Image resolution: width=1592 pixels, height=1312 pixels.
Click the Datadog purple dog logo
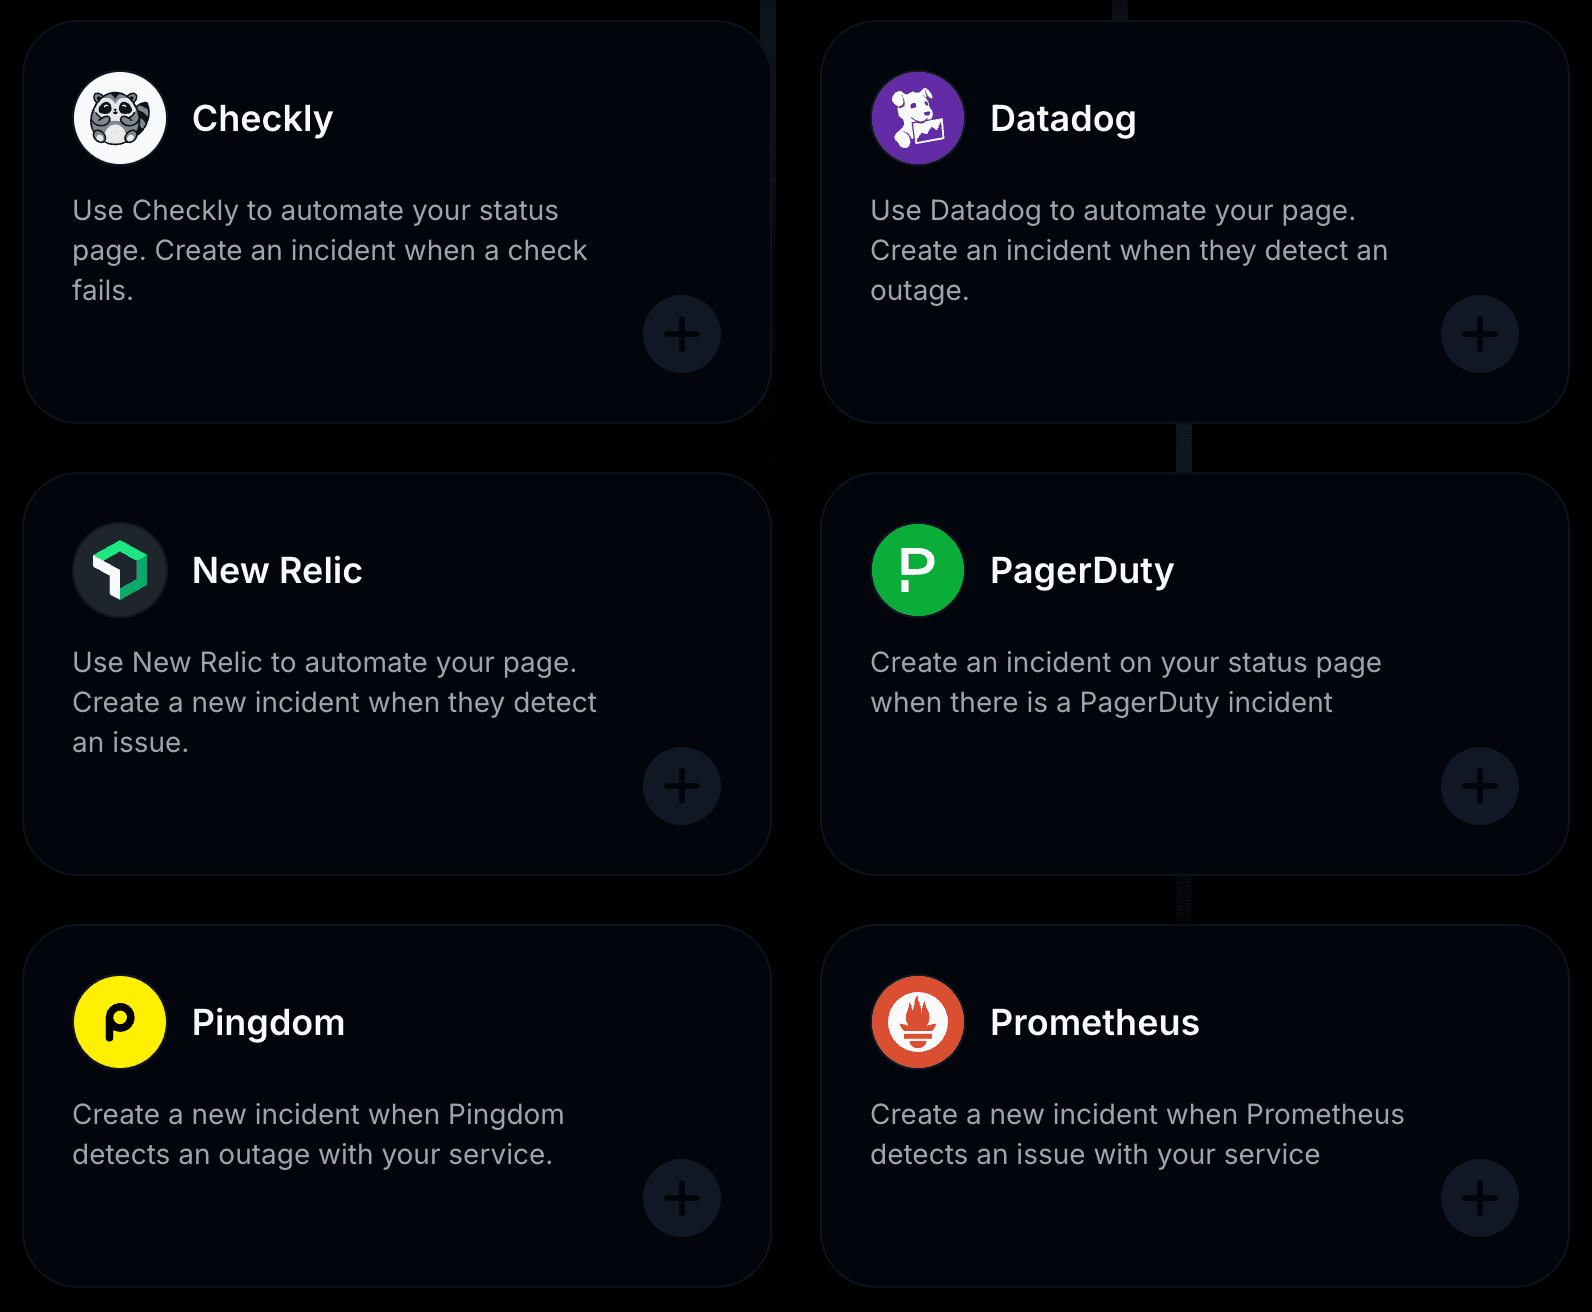pos(918,118)
